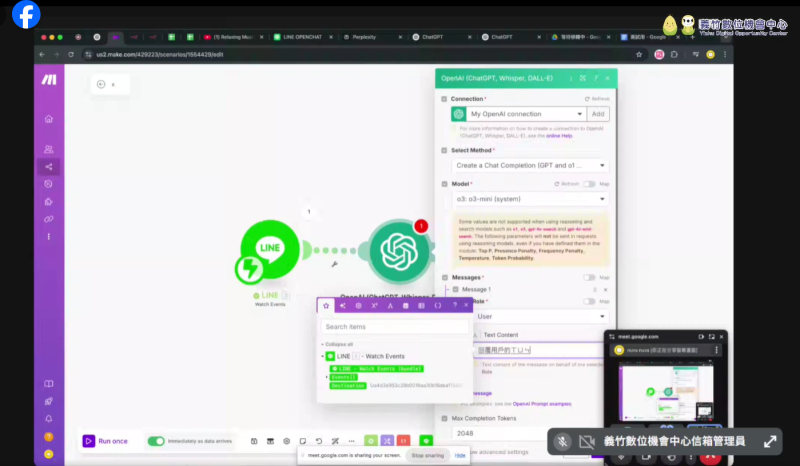800x466 pixels.
Task: Click the star tab in mapping panel
Action: (327, 305)
